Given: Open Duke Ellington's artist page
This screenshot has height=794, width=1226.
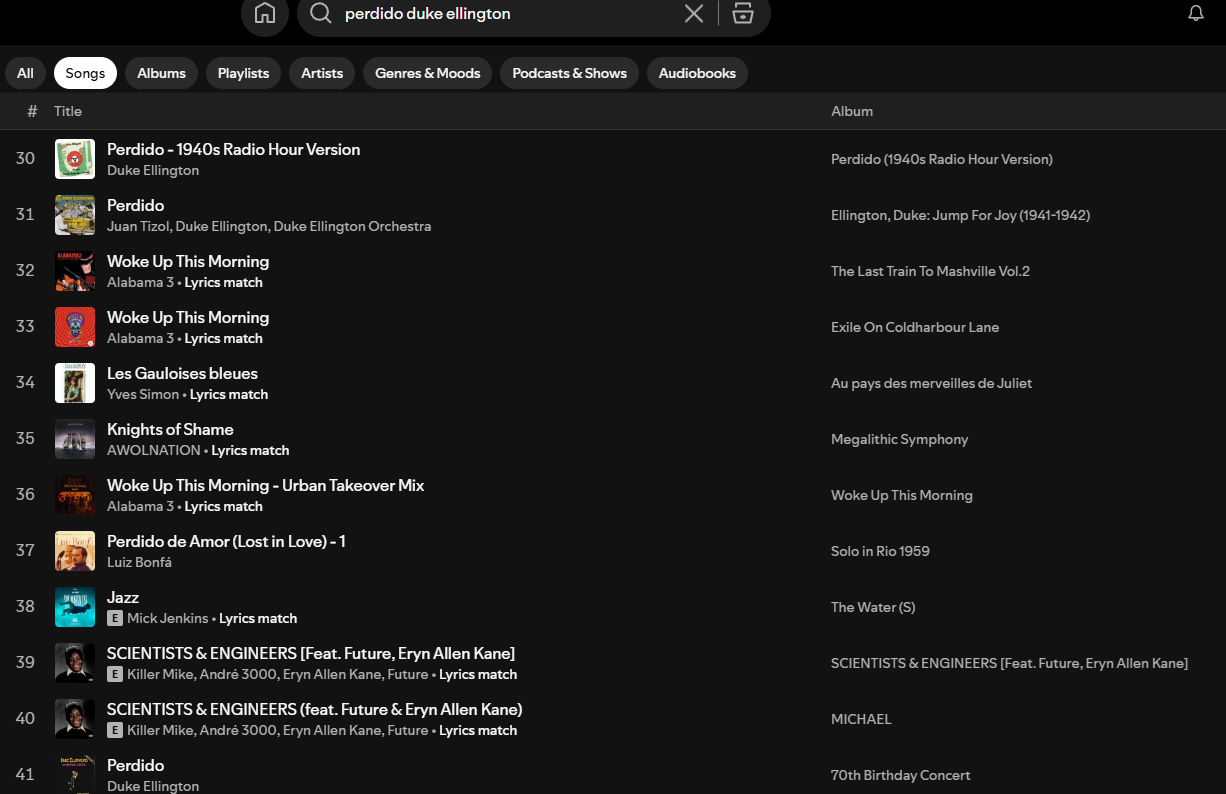Looking at the screenshot, I should pyautogui.click(x=152, y=170).
